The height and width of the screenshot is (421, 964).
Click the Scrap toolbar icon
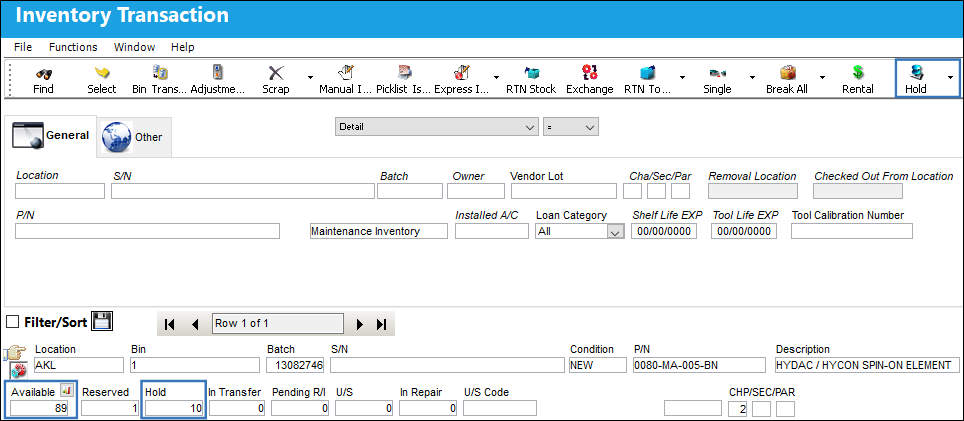point(276,73)
